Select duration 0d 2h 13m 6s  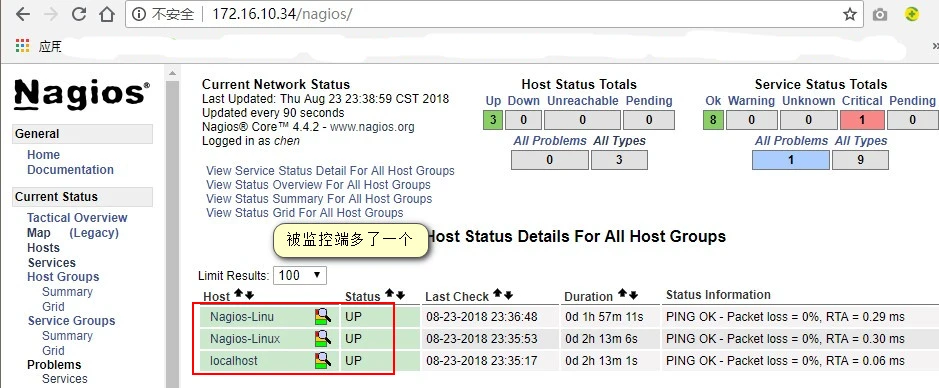pyautogui.click(x=601, y=339)
